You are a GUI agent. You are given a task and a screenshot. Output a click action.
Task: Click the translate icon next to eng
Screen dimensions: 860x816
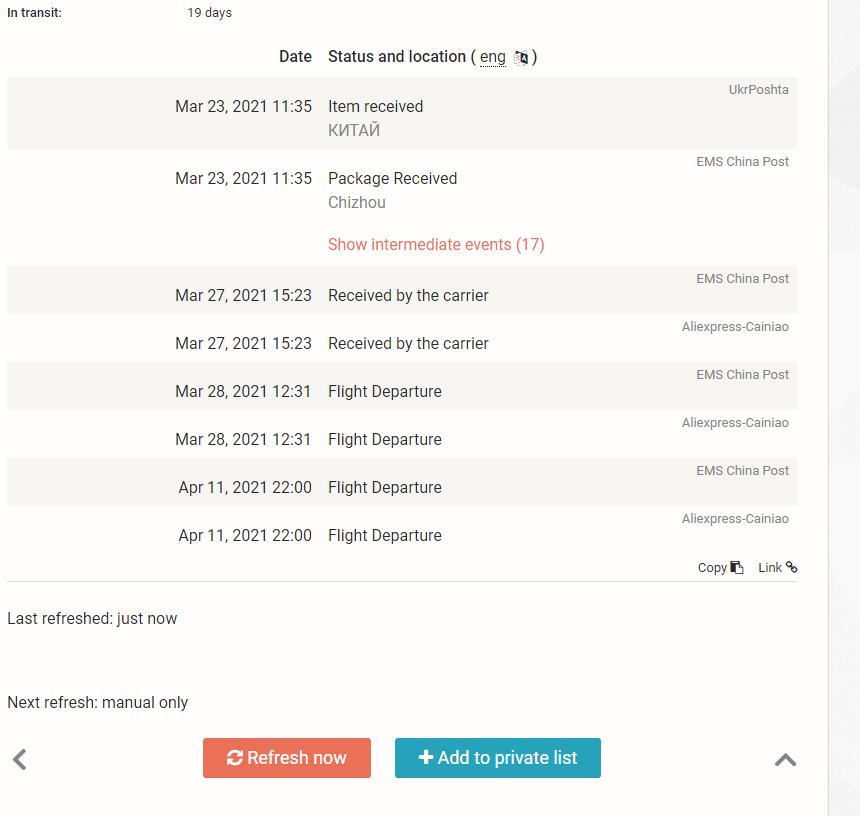(521, 57)
